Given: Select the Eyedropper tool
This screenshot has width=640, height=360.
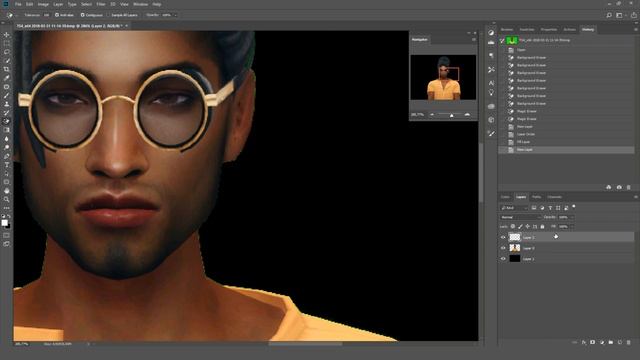Looking at the screenshot, I should coord(7,78).
